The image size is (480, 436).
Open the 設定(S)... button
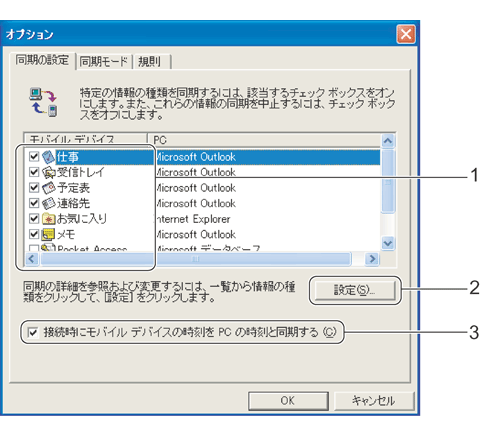[x=355, y=290]
